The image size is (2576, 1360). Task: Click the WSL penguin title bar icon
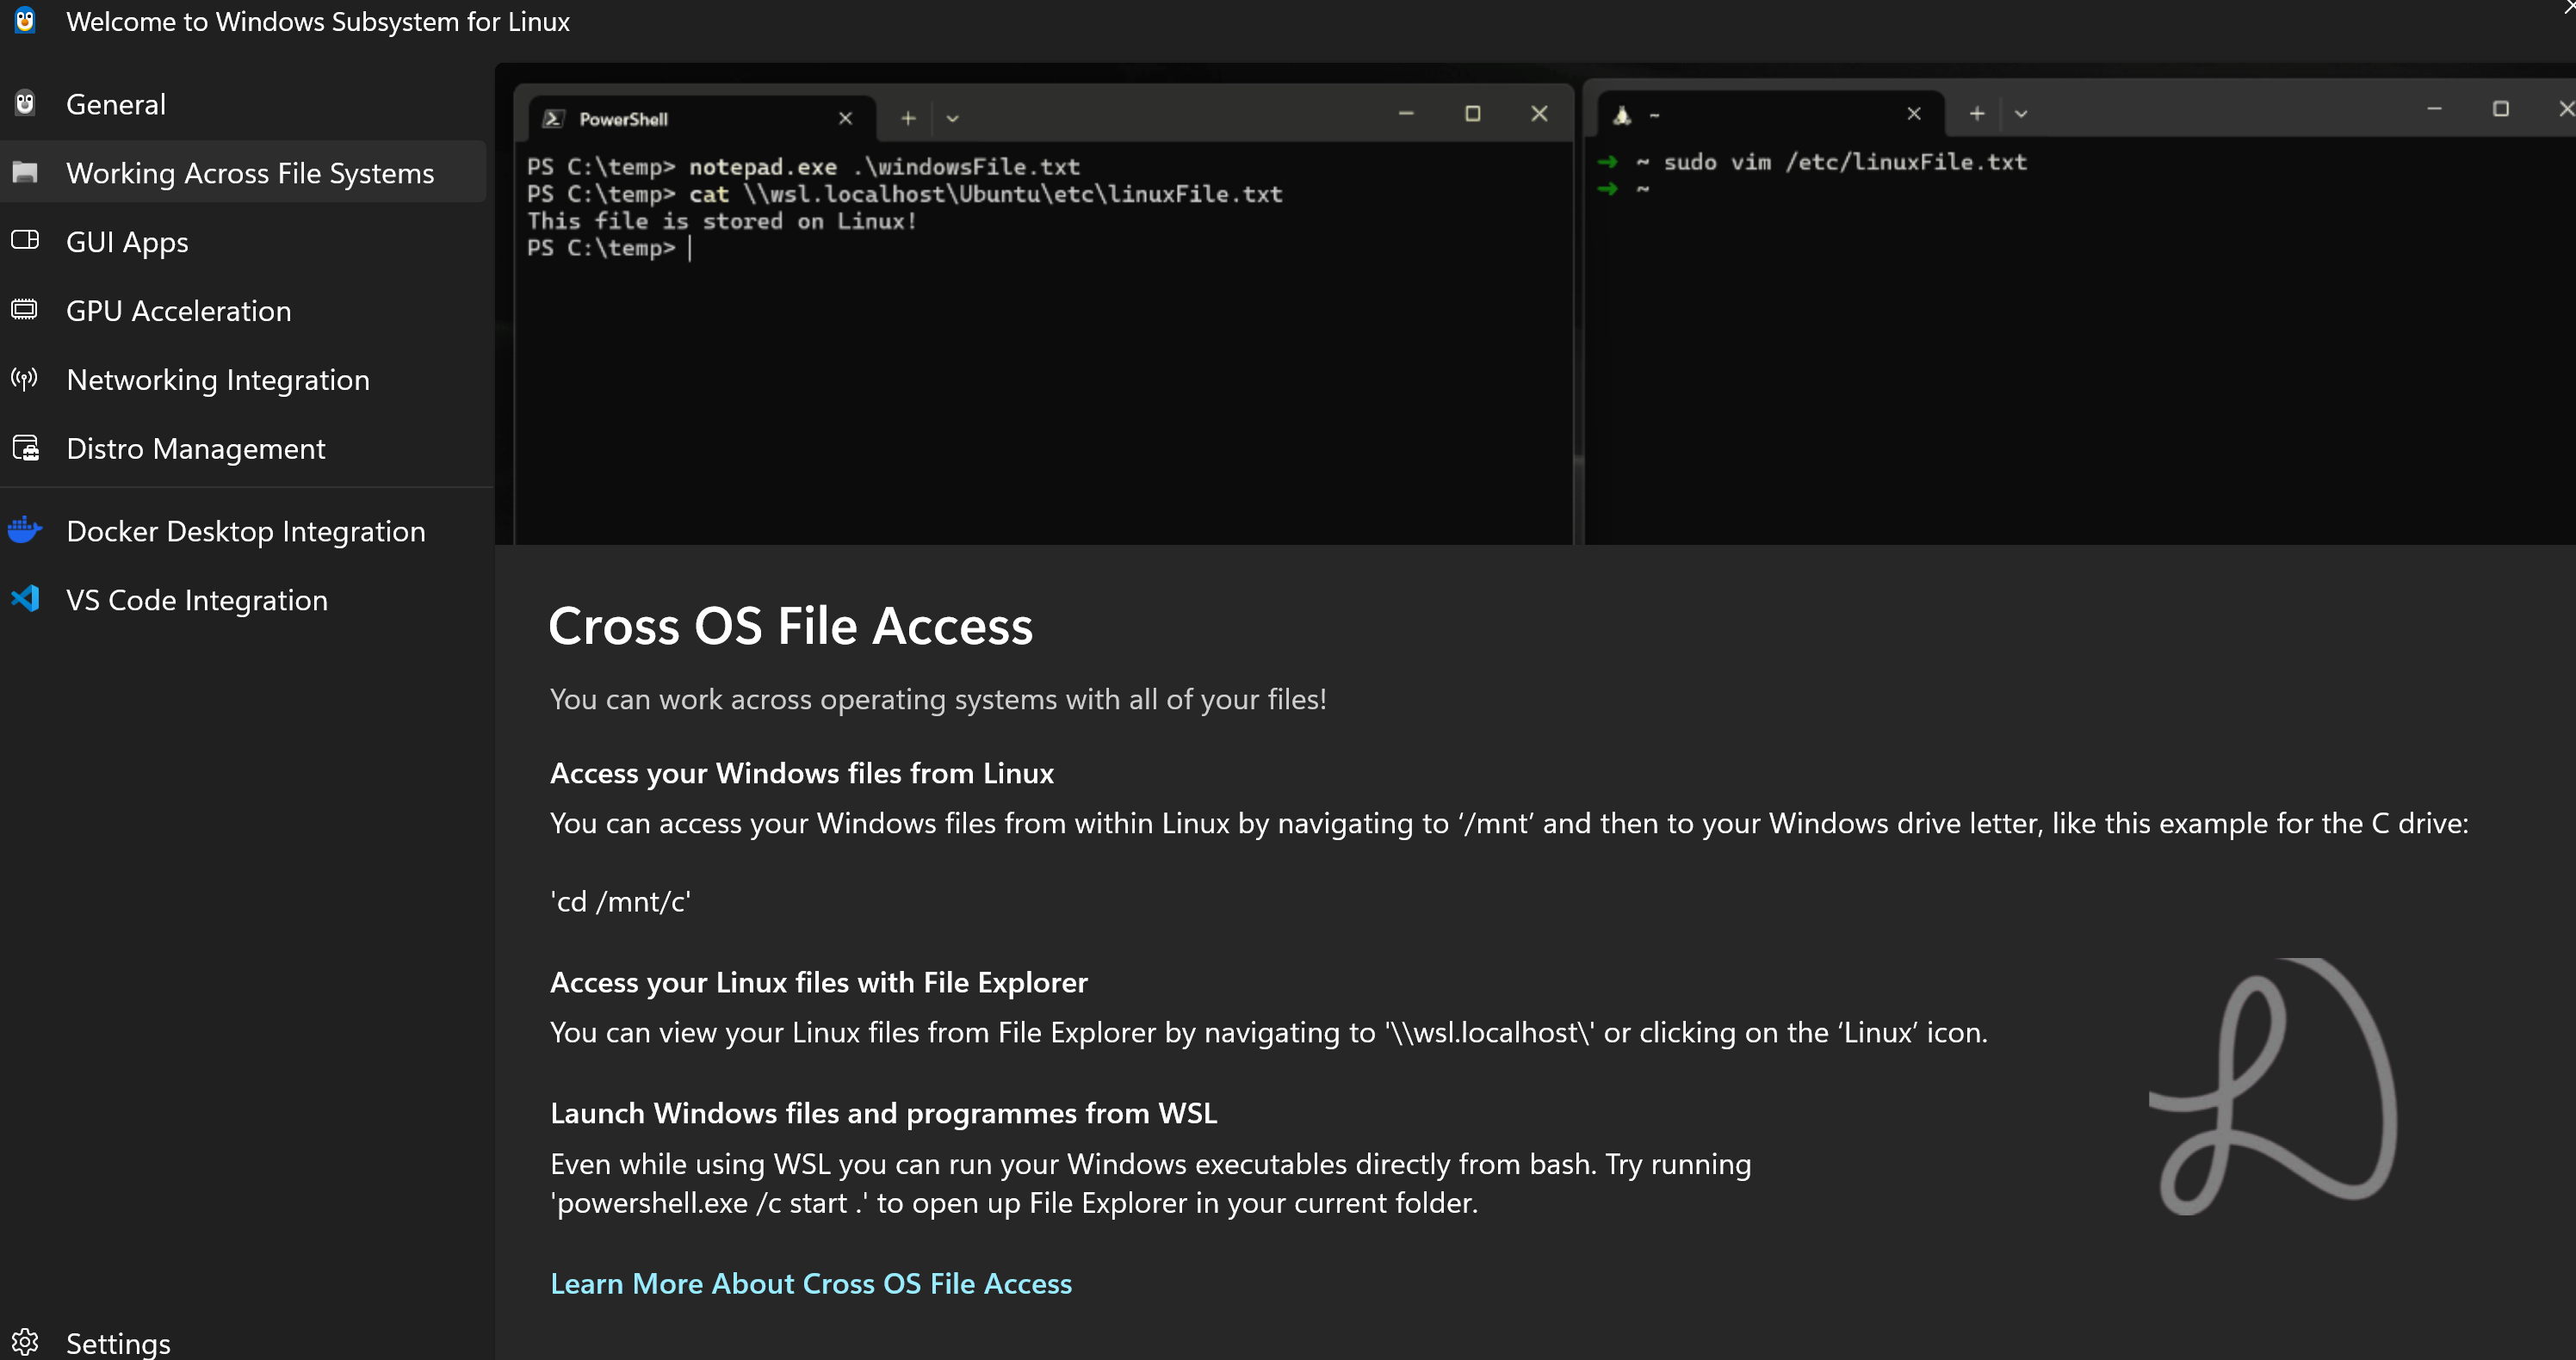coord(25,20)
